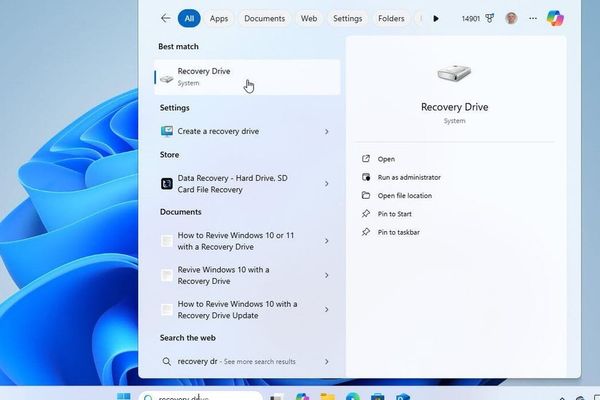
Task: Click the Recovery Drive icon in best match
Action: (x=167, y=79)
